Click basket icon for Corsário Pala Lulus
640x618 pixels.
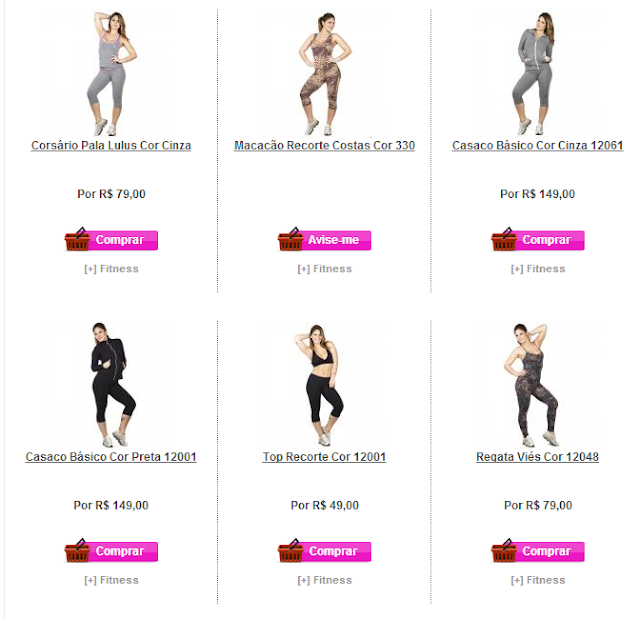77,239
